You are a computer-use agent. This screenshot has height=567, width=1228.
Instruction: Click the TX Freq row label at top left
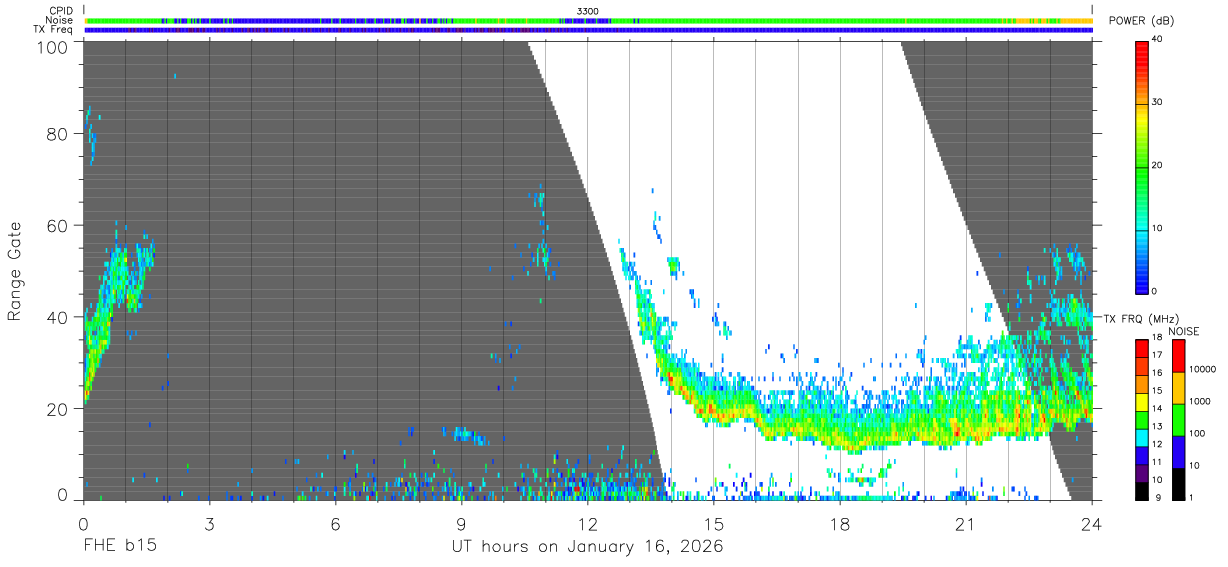point(53,30)
